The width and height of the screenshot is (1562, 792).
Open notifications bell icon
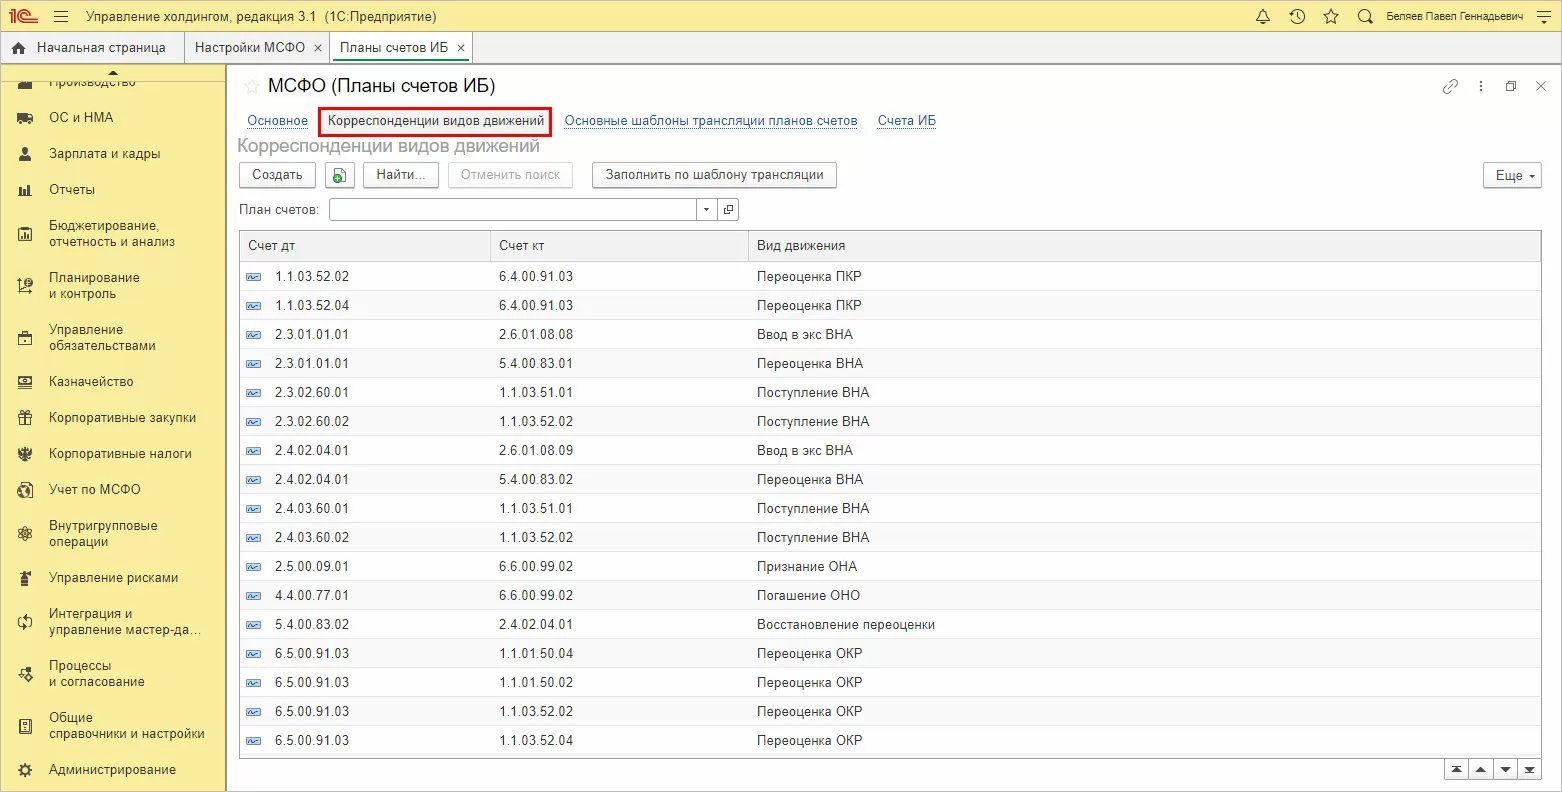(1263, 17)
